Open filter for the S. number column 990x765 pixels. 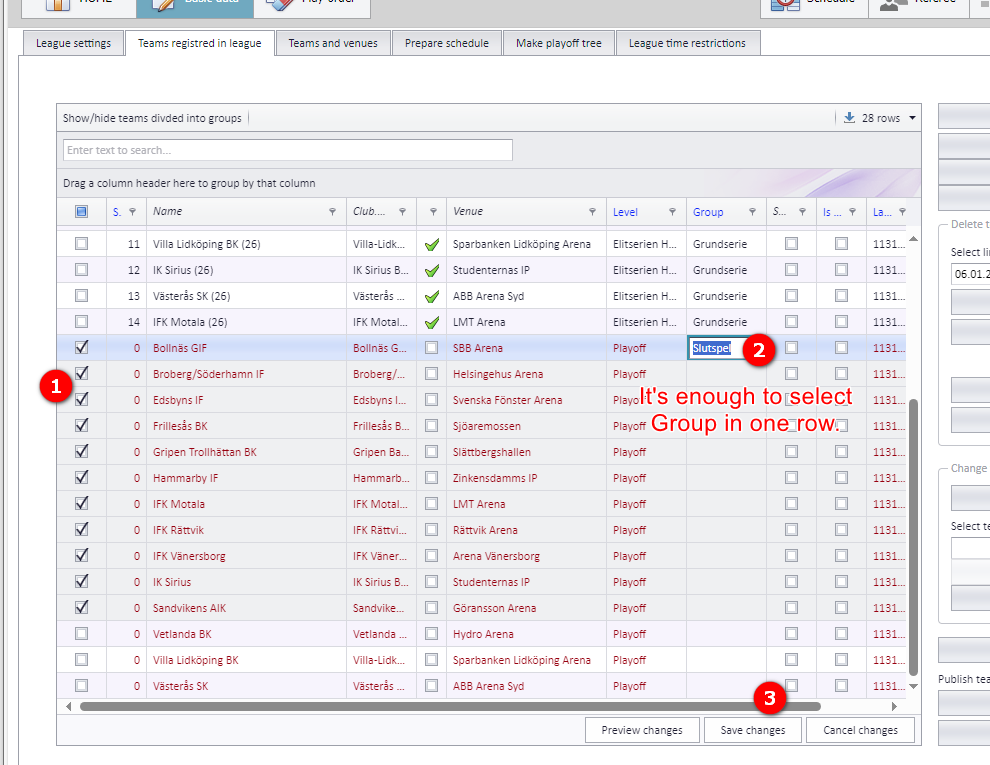tap(133, 212)
